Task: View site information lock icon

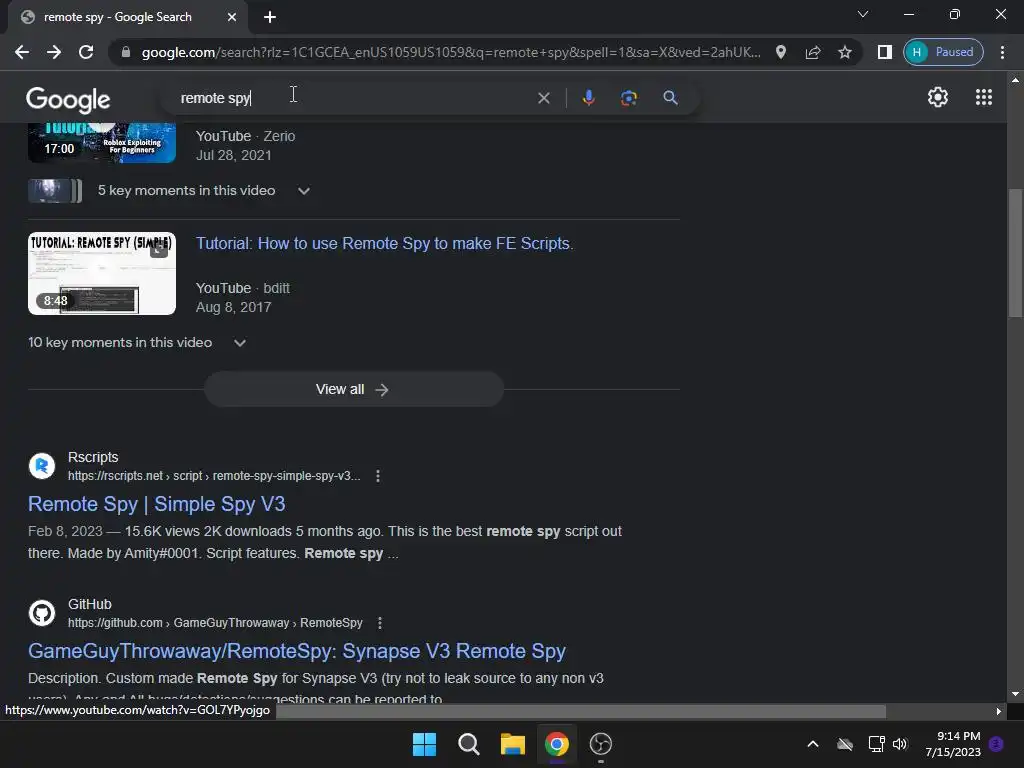Action: (126, 52)
